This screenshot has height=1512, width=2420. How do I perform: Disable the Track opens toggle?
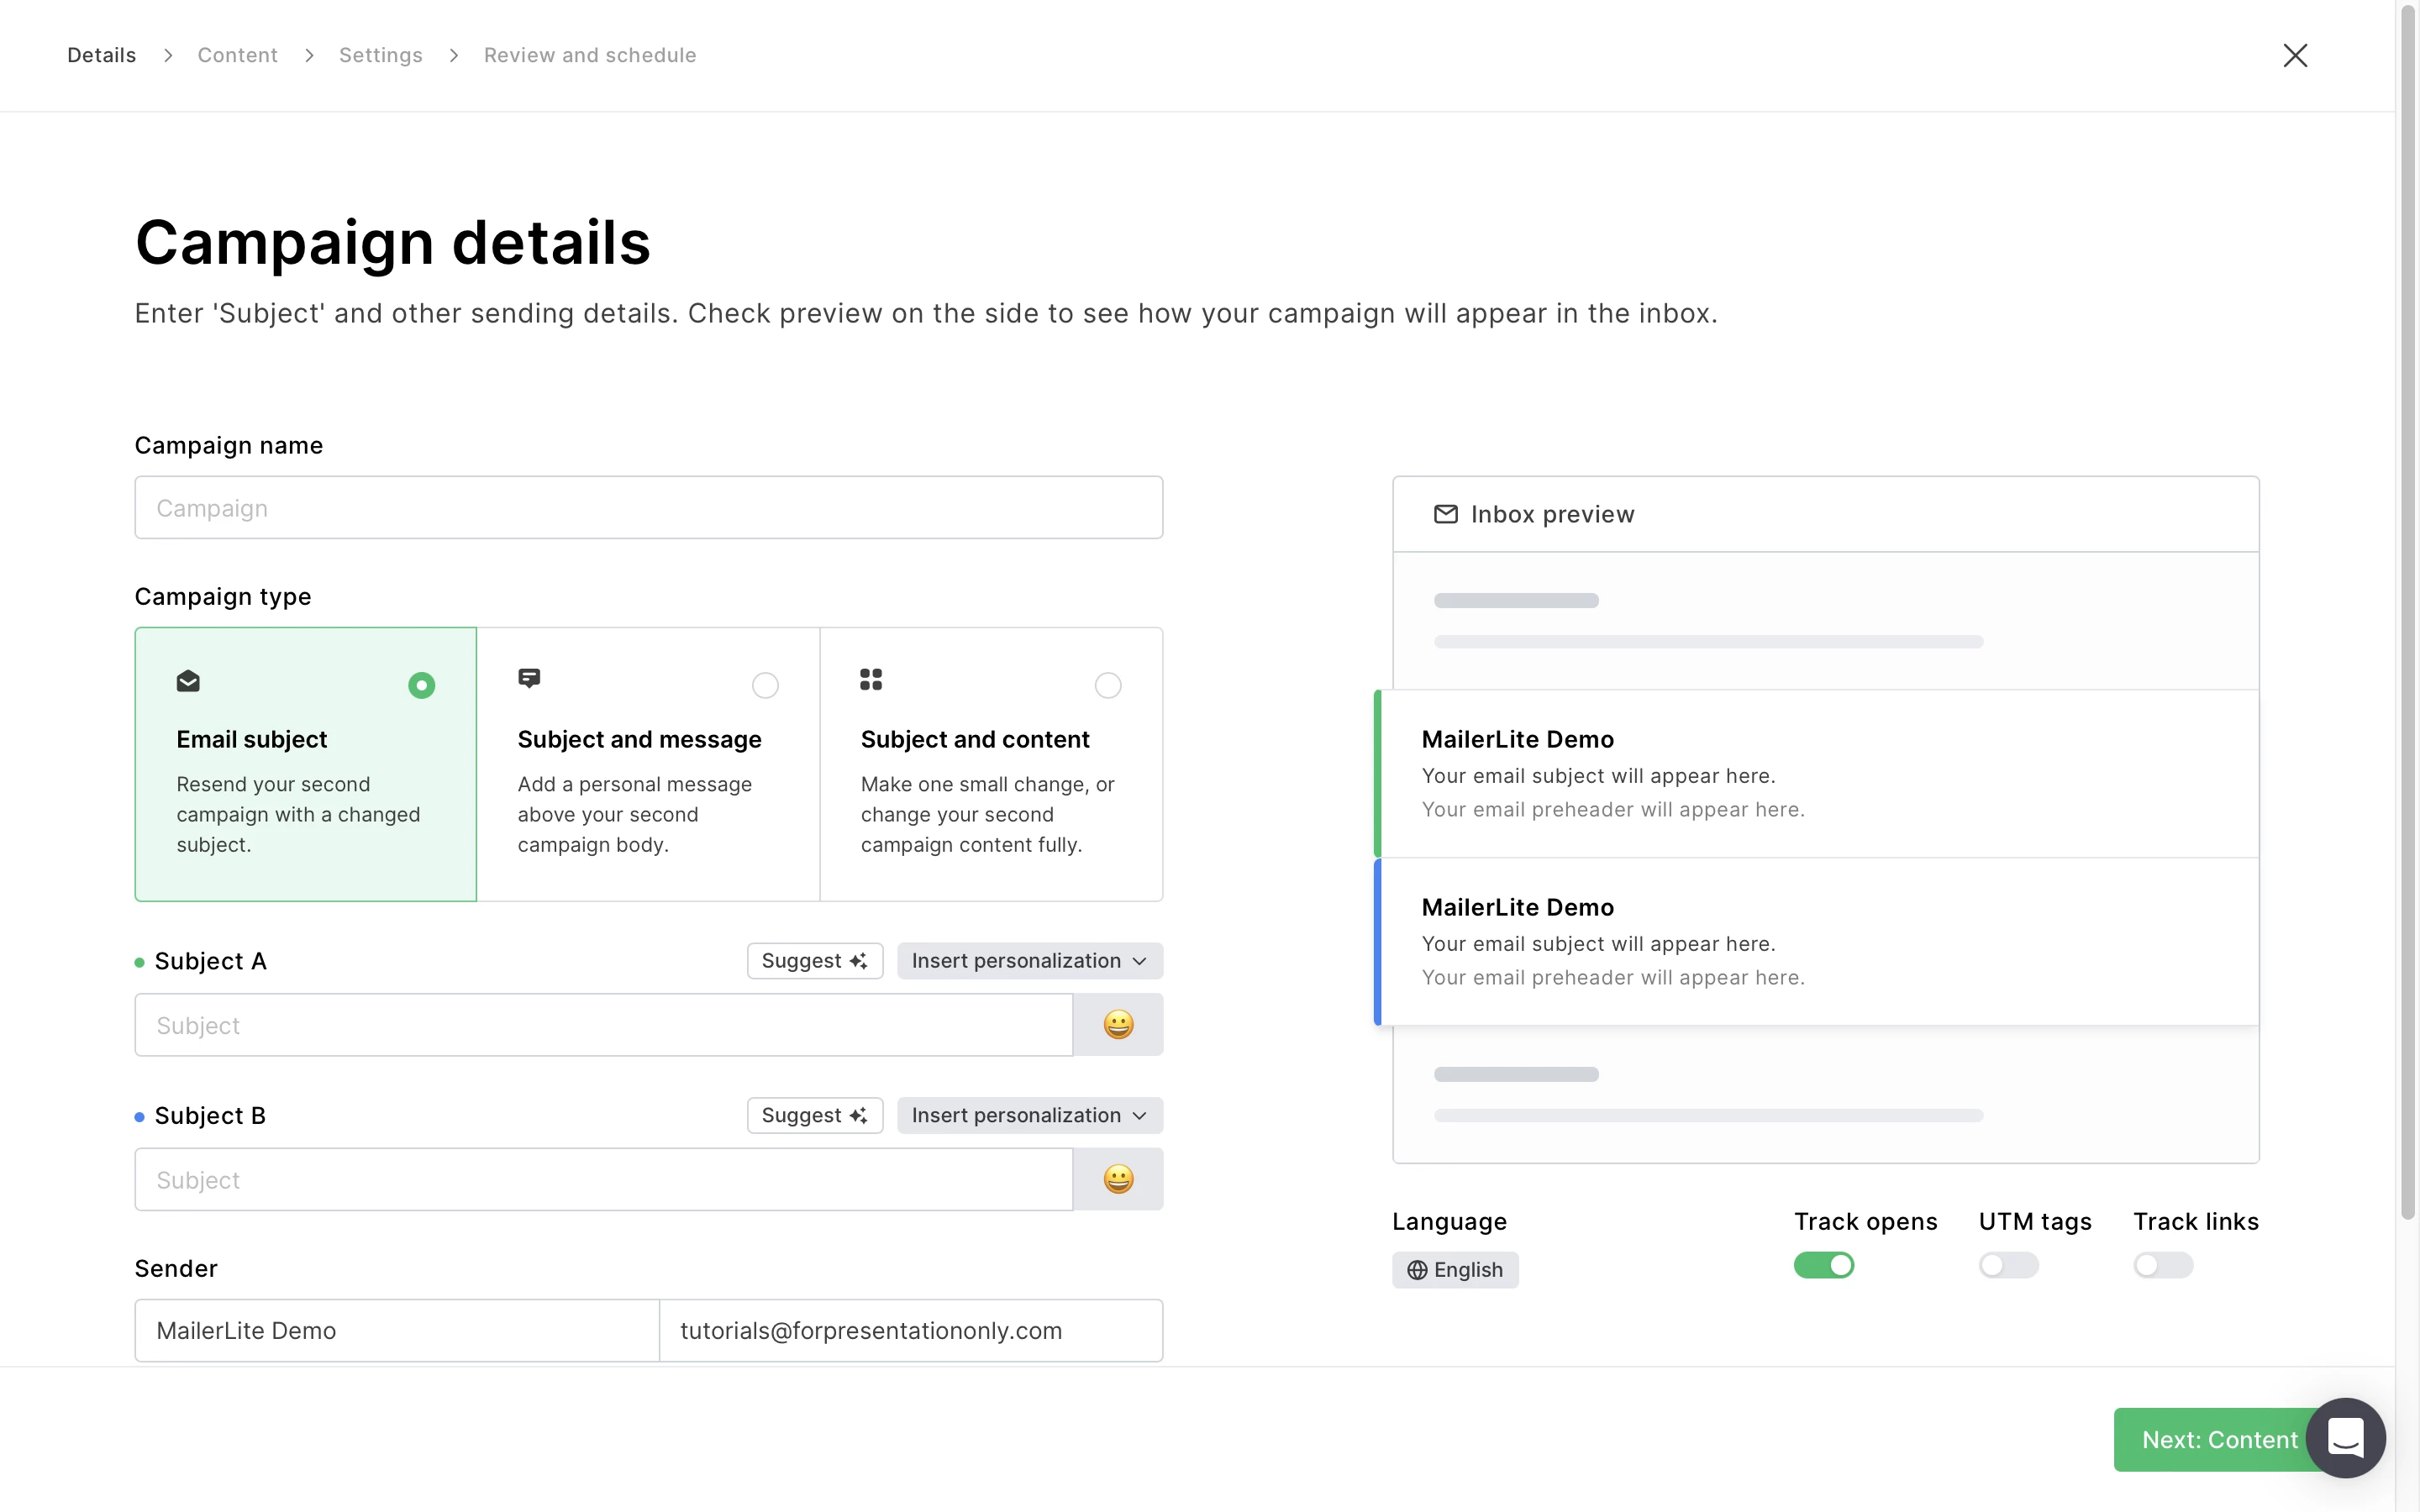tap(1823, 1265)
